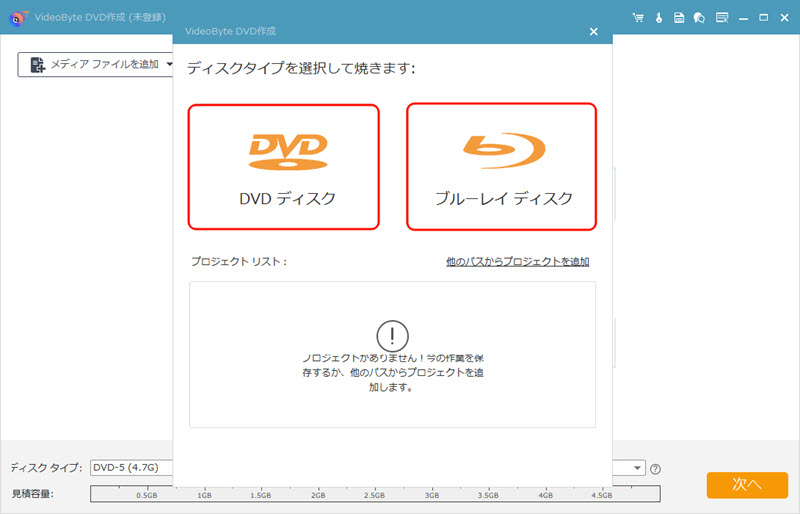Viewport: 800px width, 514px height.
Task: Click the プロジェクト リスト label
Action: tap(239, 261)
